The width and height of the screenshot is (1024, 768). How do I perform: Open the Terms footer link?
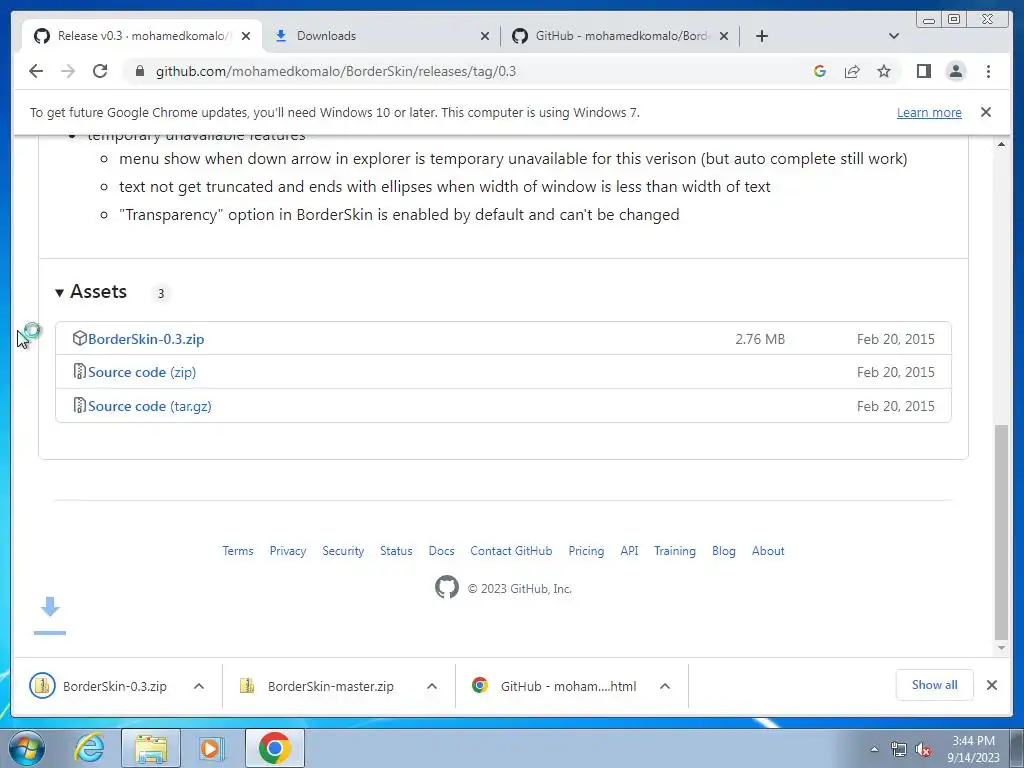click(238, 551)
